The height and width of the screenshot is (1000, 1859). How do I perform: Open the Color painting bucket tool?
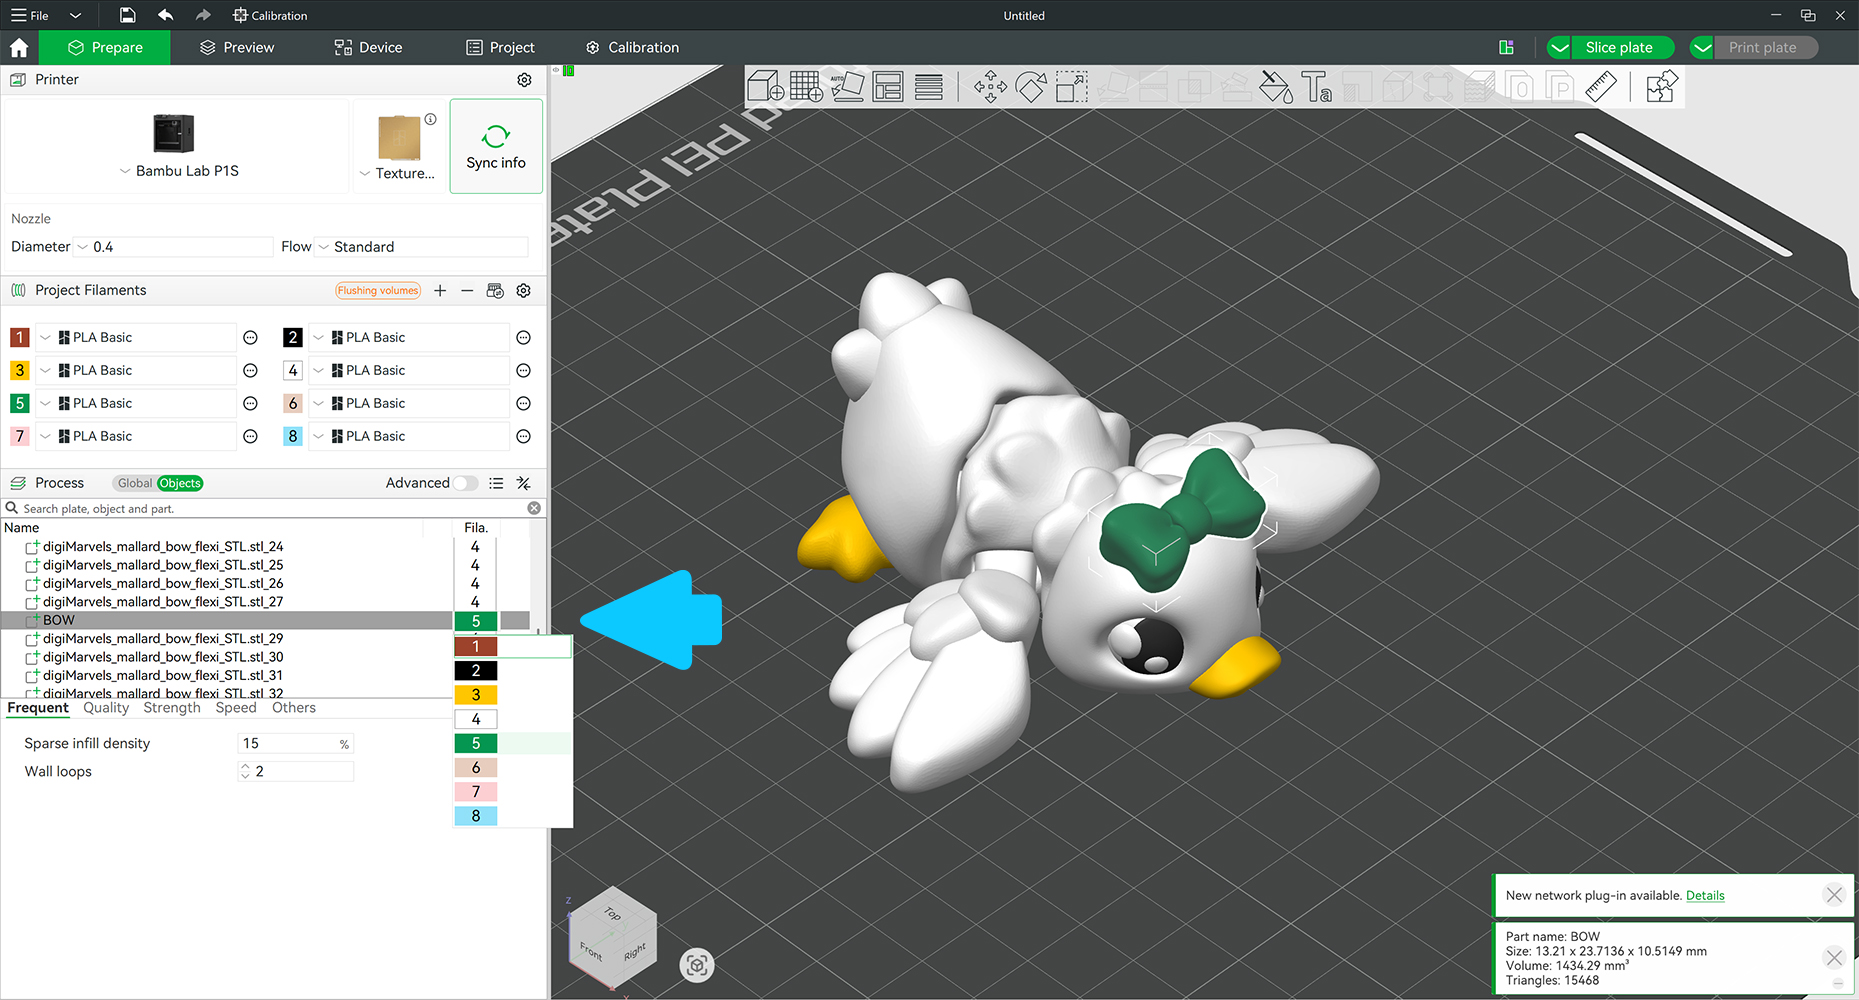tap(1275, 87)
